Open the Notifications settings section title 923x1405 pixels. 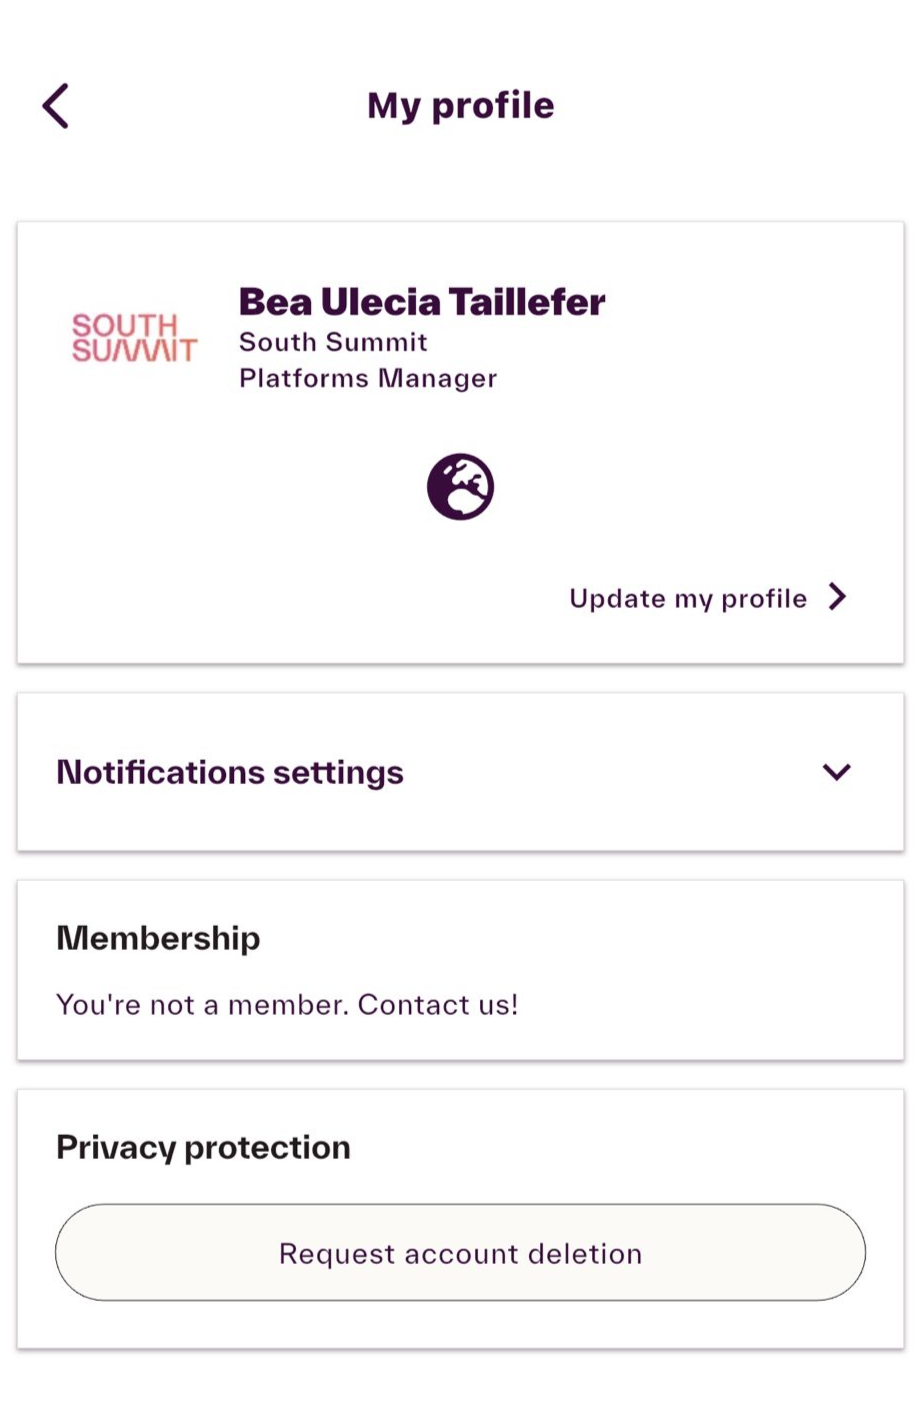click(x=230, y=772)
